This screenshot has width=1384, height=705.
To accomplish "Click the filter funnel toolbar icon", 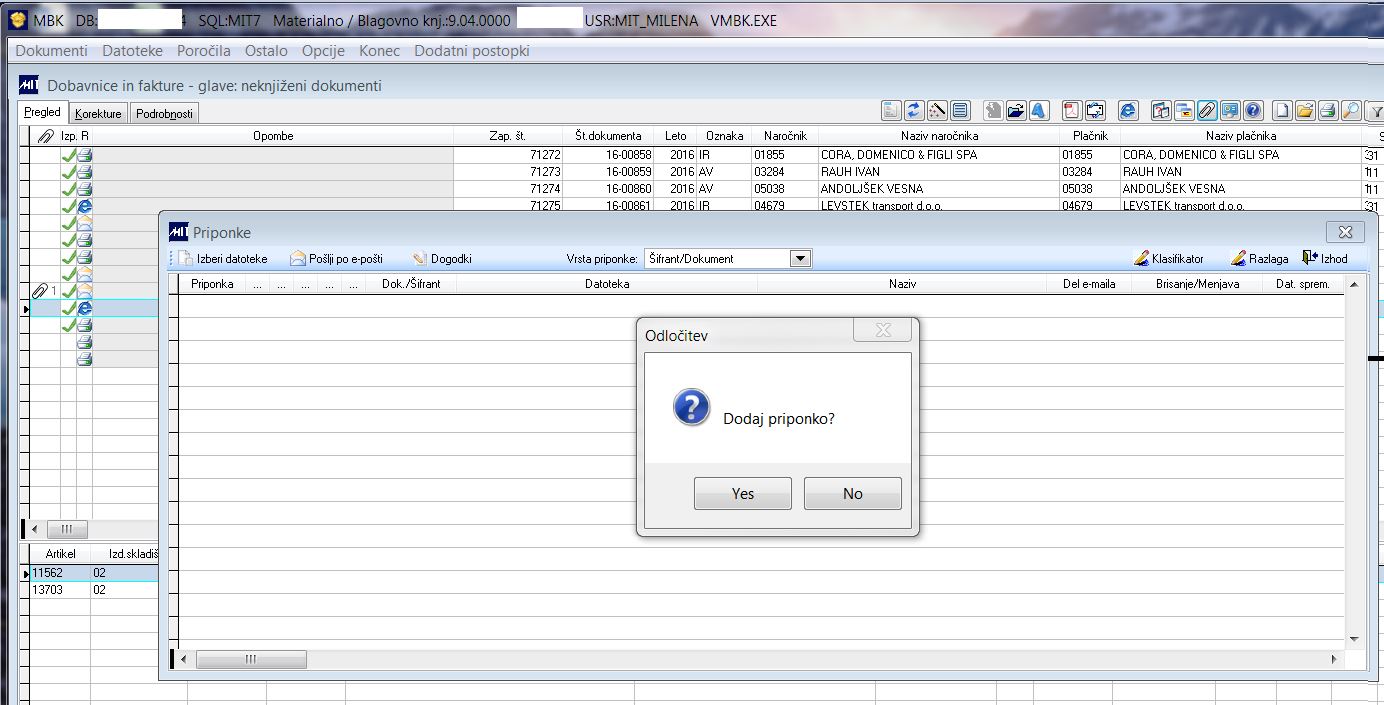I will [x=1374, y=111].
